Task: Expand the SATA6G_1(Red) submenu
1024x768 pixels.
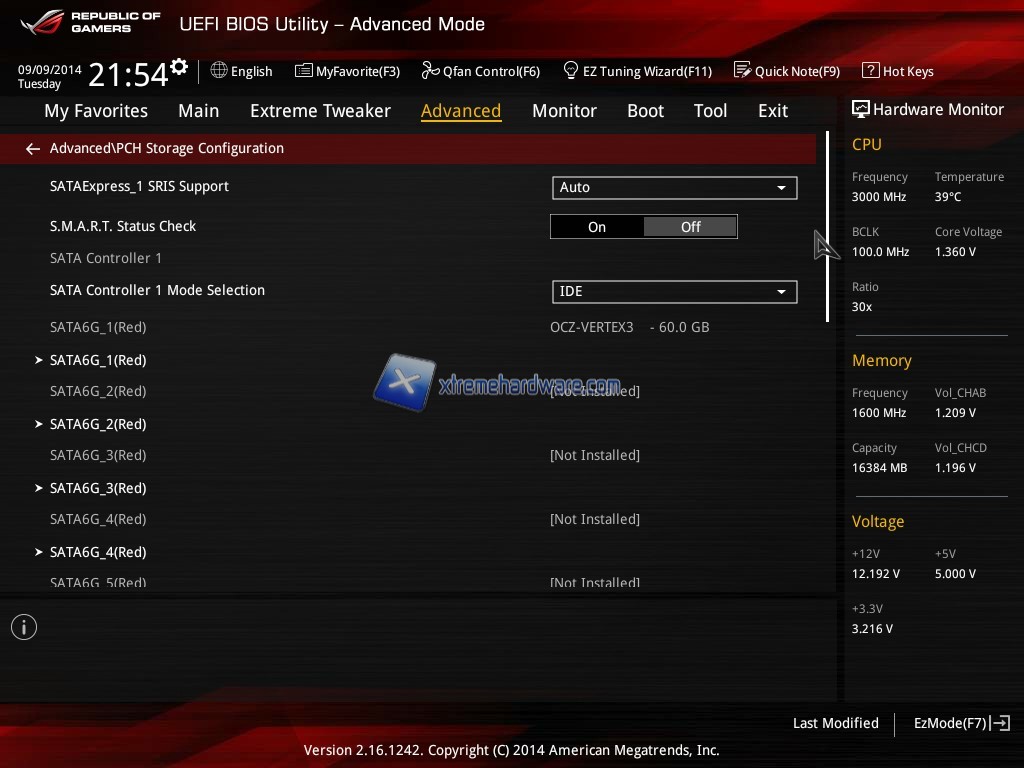Action: point(98,360)
